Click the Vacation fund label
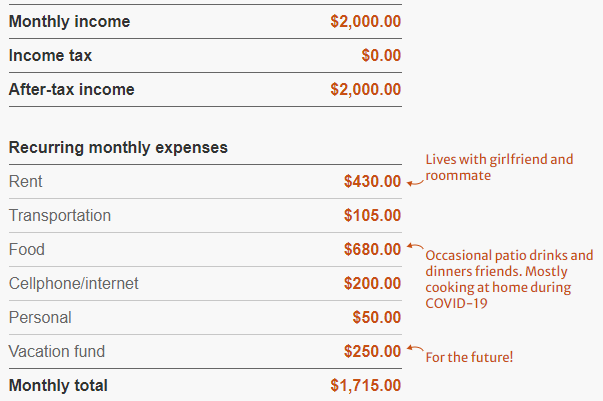 (x=57, y=351)
